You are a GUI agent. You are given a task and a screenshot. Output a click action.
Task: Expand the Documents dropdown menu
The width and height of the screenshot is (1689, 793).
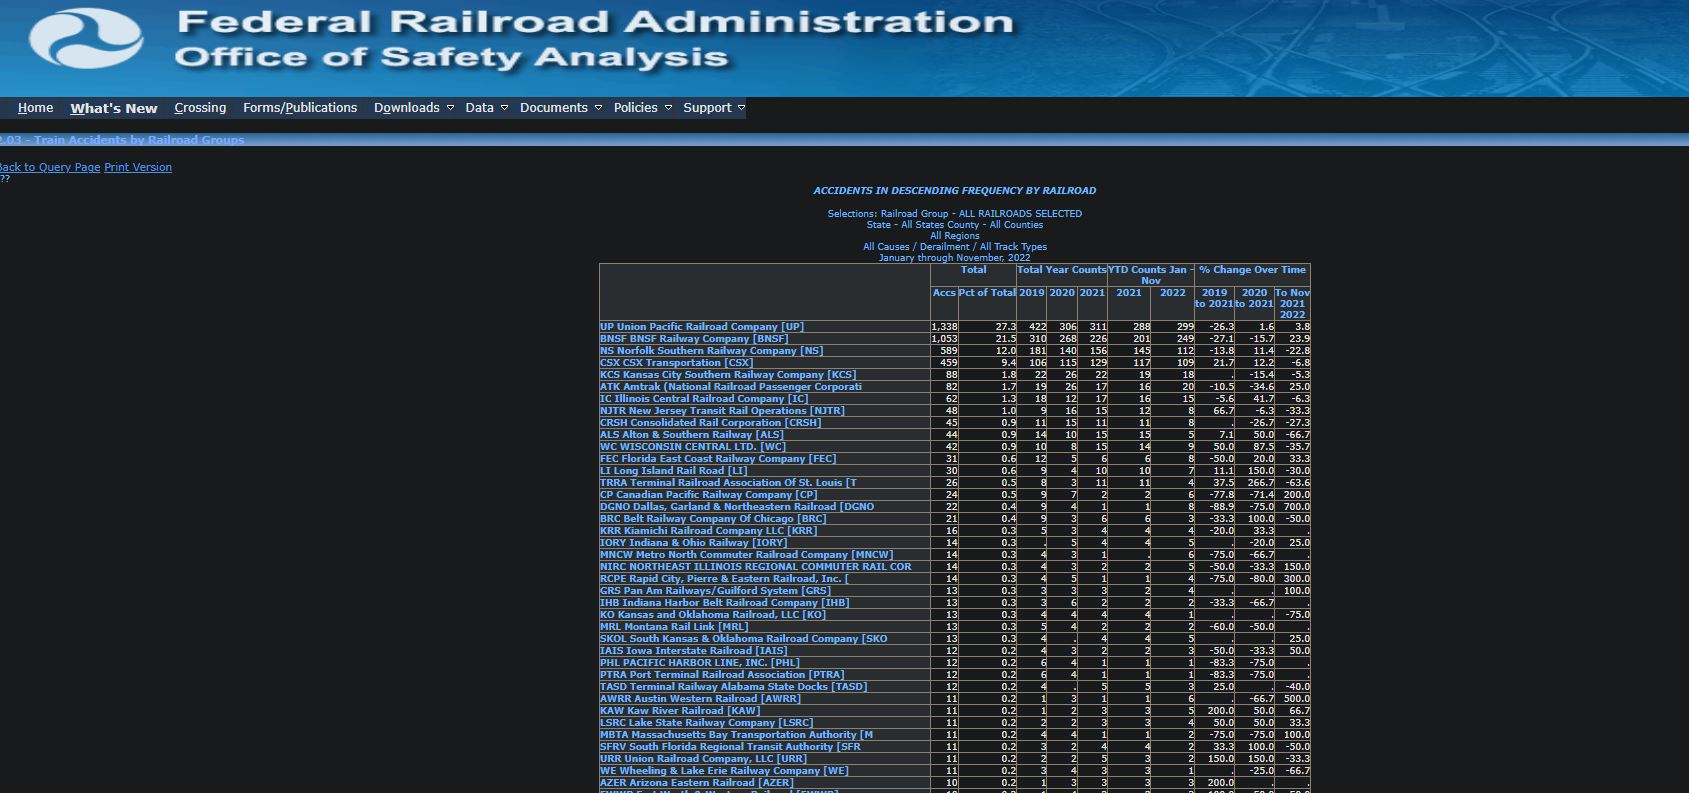click(x=561, y=108)
